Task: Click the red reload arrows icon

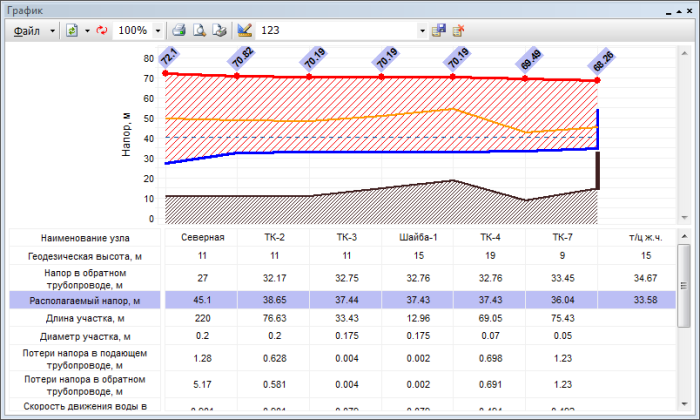Action: tap(101, 31)
